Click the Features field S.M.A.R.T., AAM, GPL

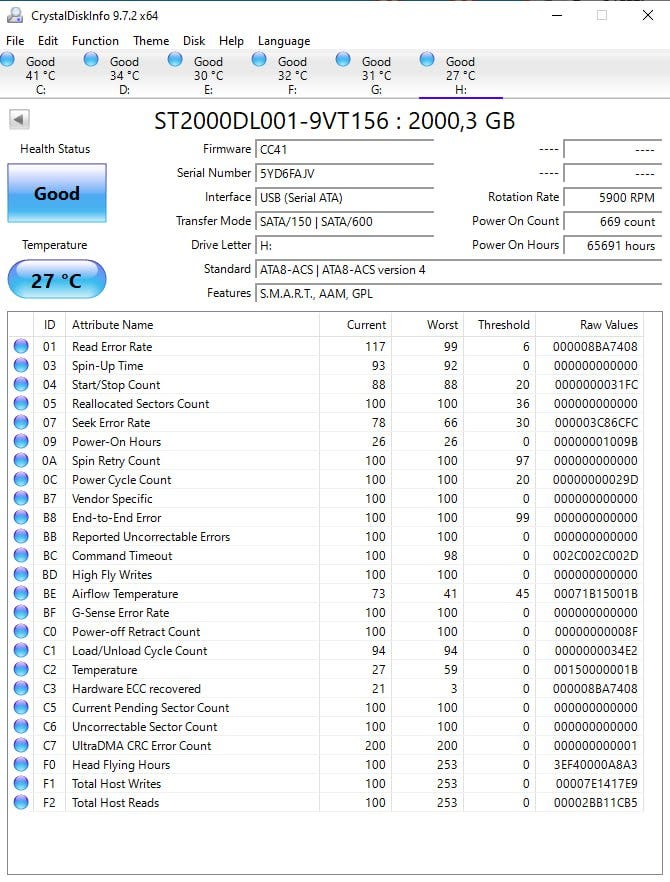458,294
